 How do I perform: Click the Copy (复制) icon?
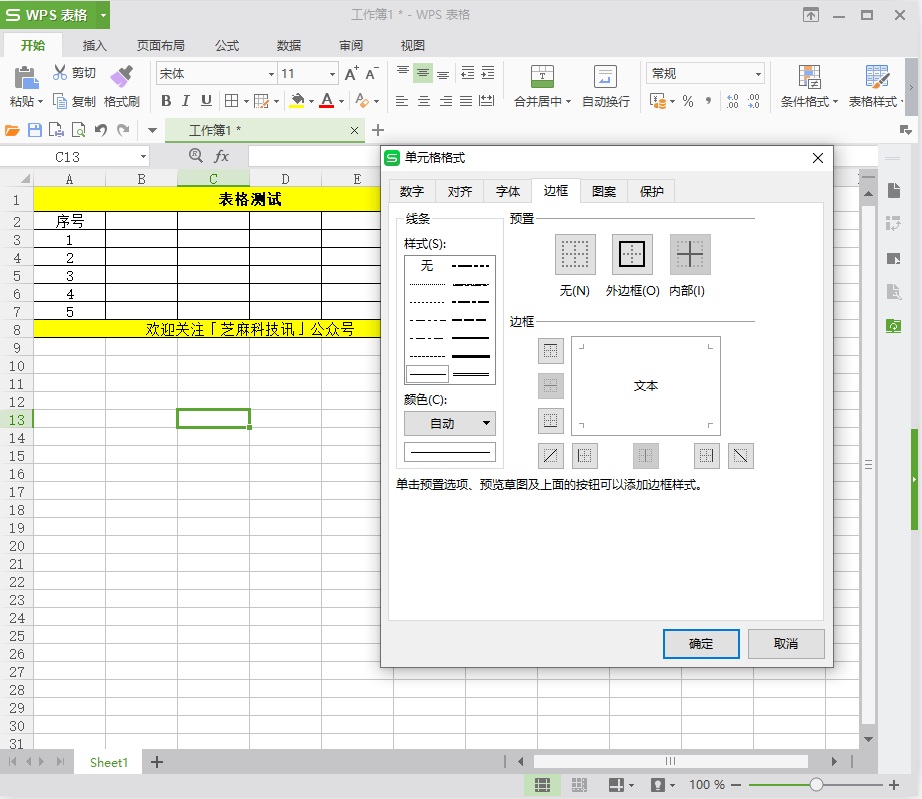60,101
